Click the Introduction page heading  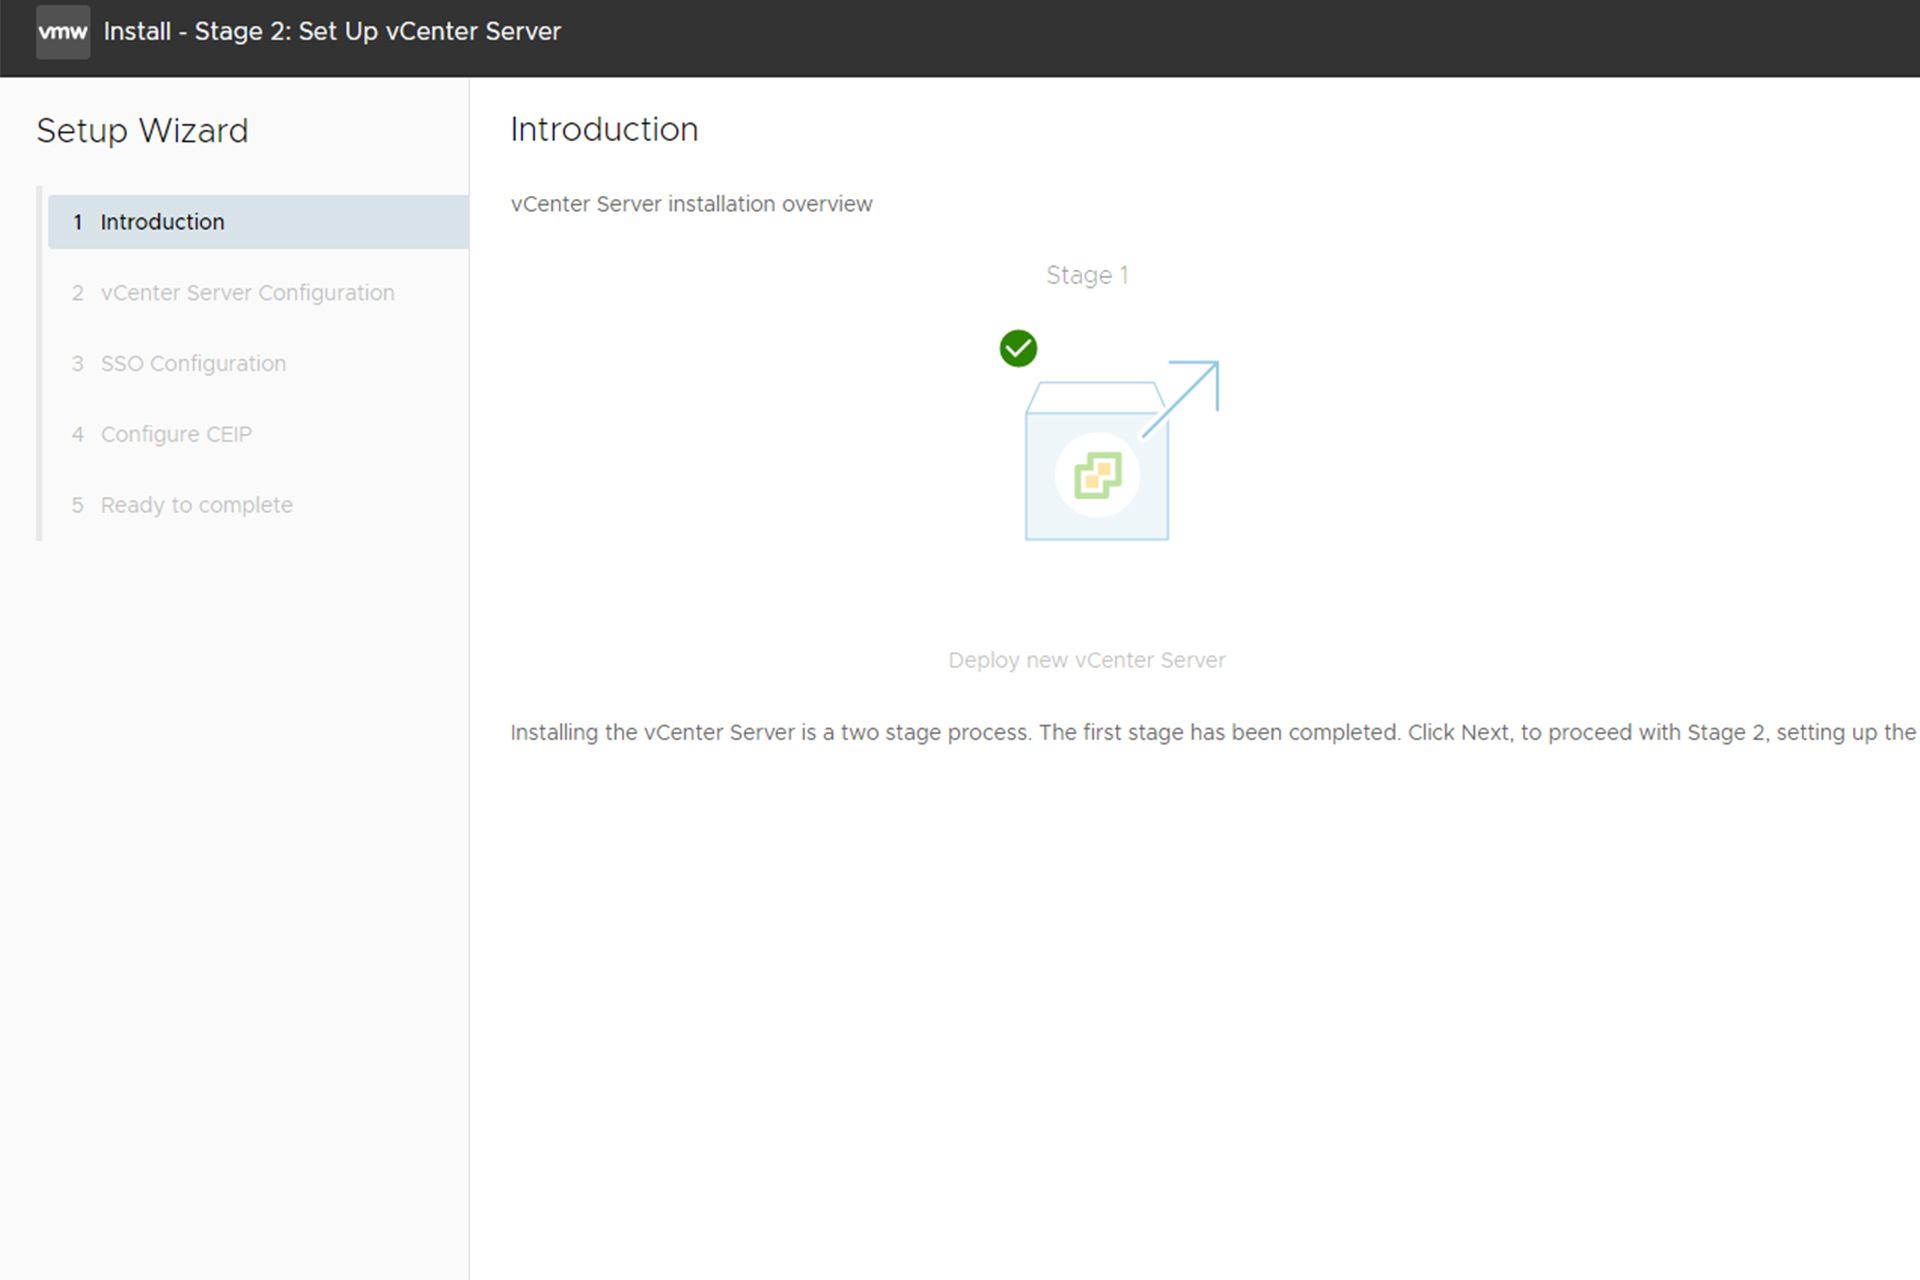604,130
